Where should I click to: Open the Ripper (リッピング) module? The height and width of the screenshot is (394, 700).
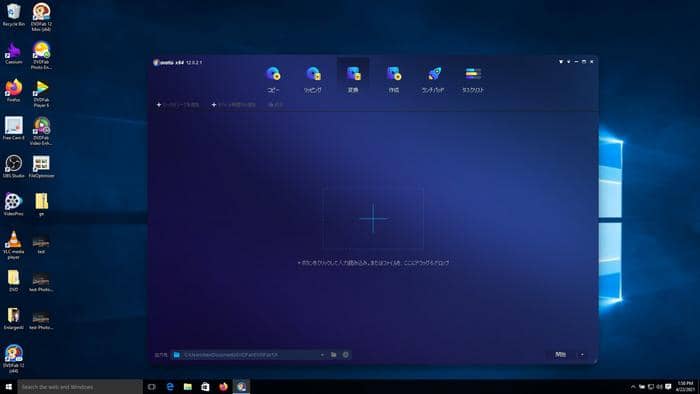(x=312, y=79)
